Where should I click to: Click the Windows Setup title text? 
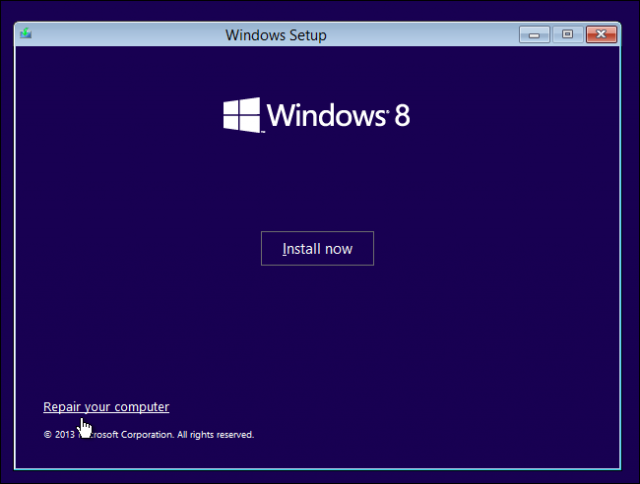pyautogui.click(x=276, y=35)
